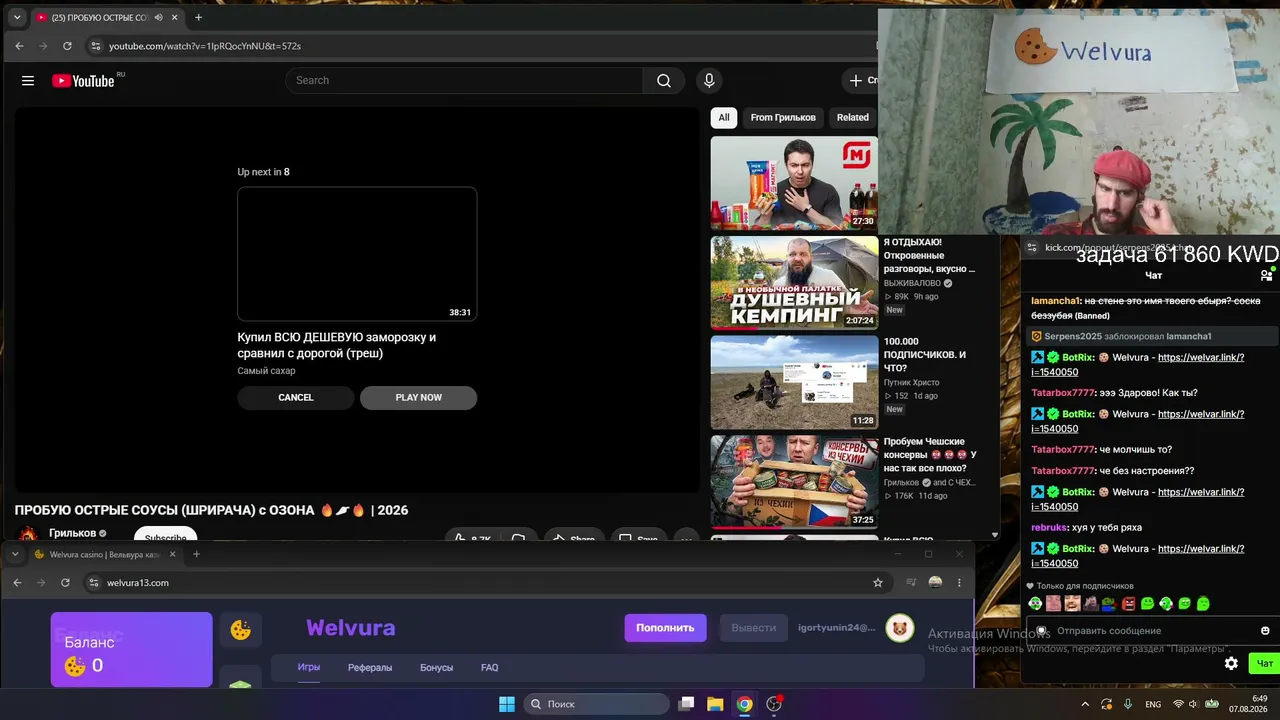
Task: Open tab search dropdown in YouTube window
Action: (x=17, y=18)
